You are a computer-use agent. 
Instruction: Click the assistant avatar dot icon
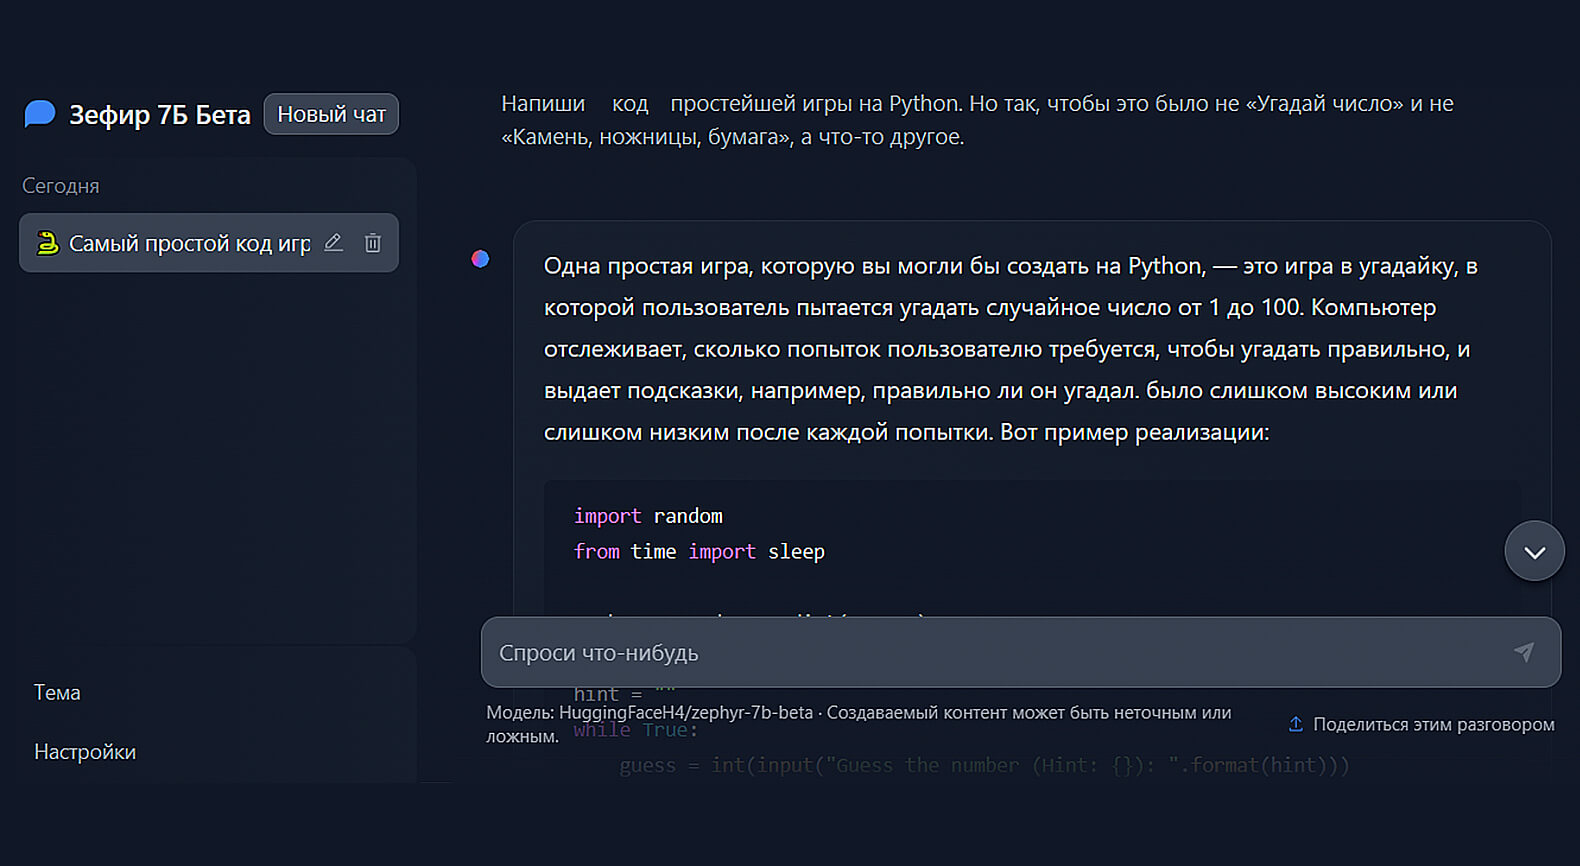(480, 259)
